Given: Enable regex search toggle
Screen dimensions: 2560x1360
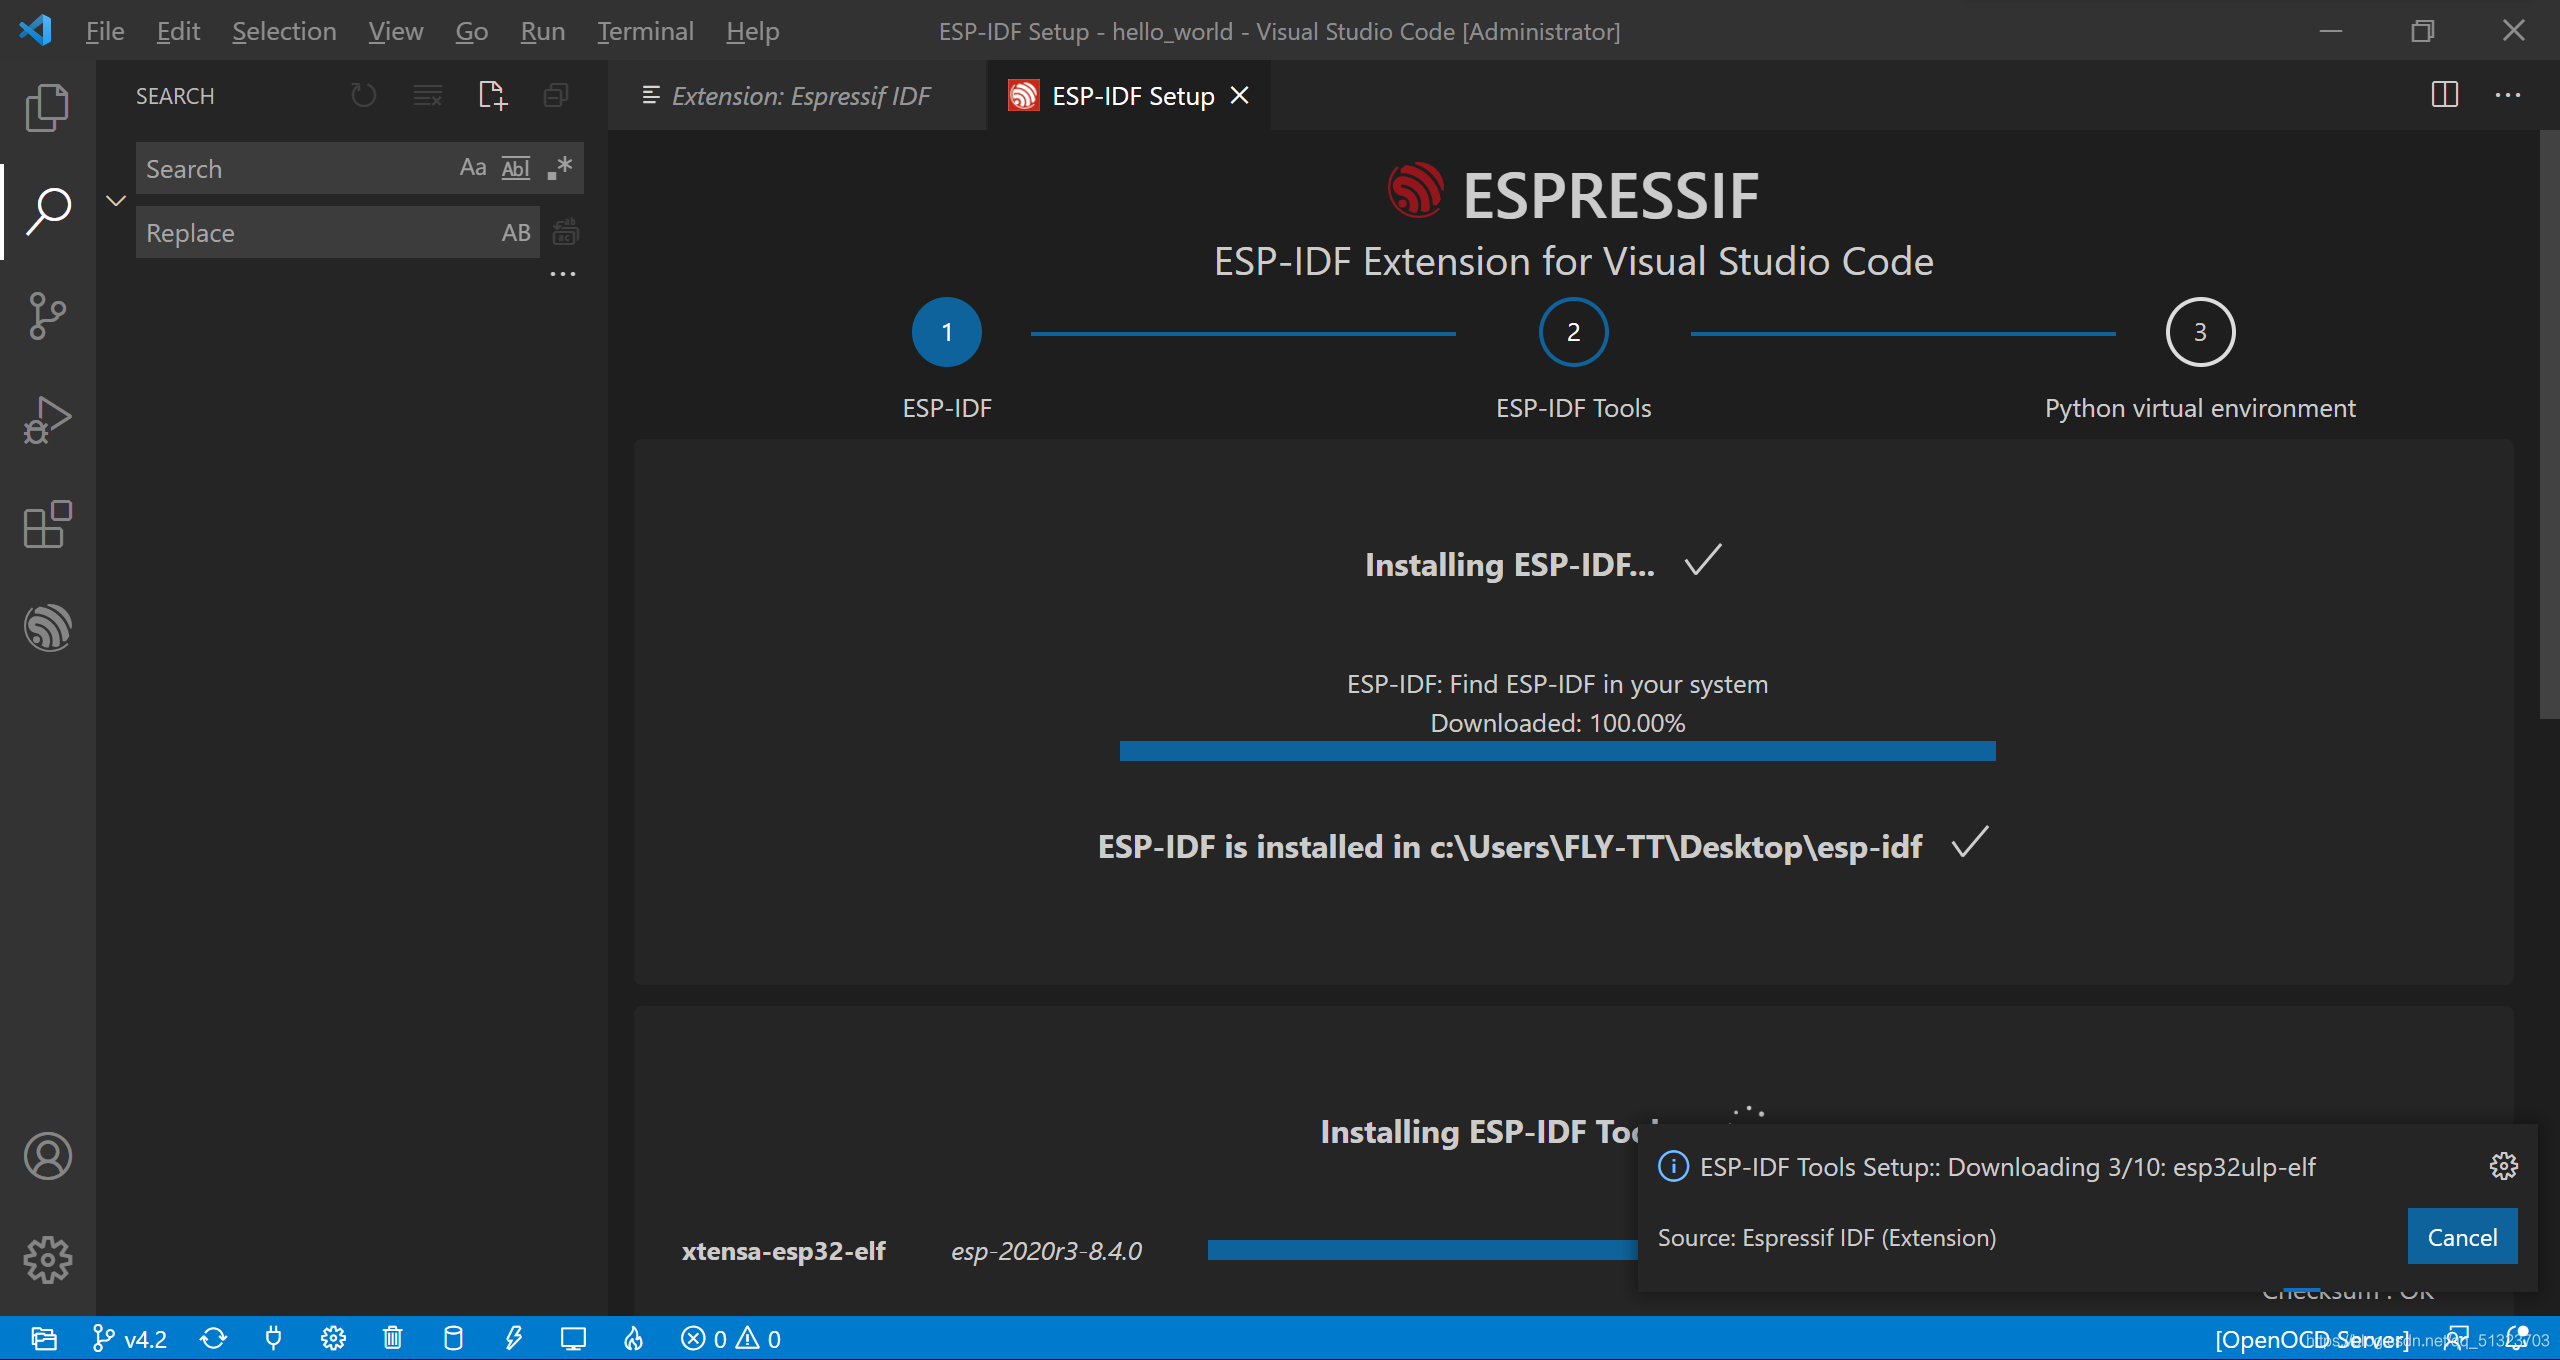Looking at the screenshot, I should click(562, 168).
